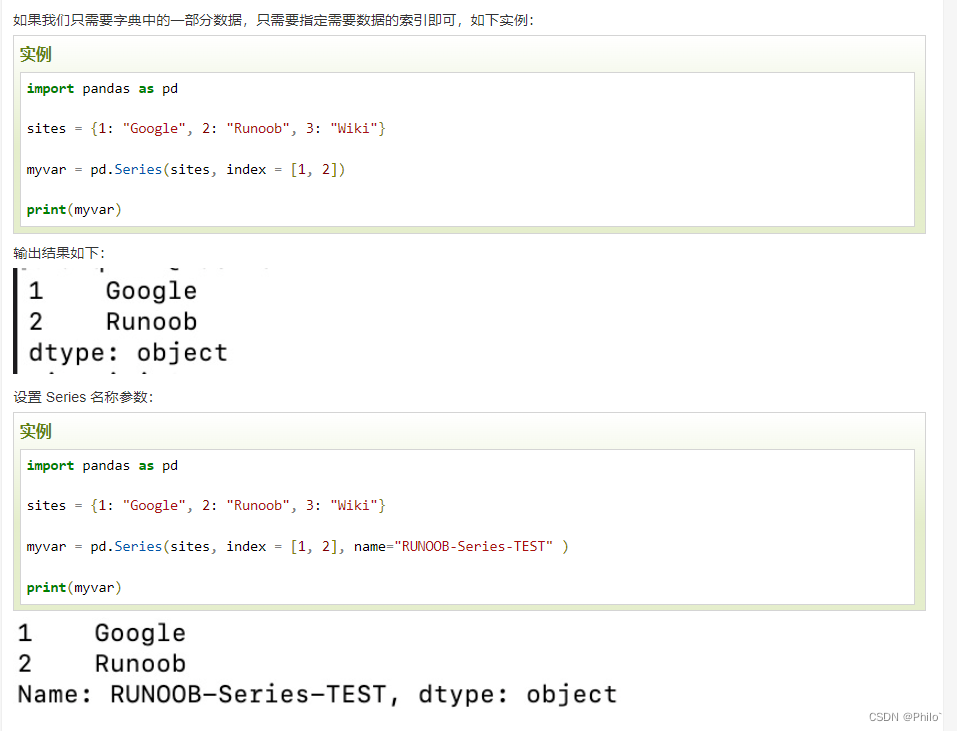Click standalone 'dtype: object' output line
957x731 pixels.
point(128,353)
